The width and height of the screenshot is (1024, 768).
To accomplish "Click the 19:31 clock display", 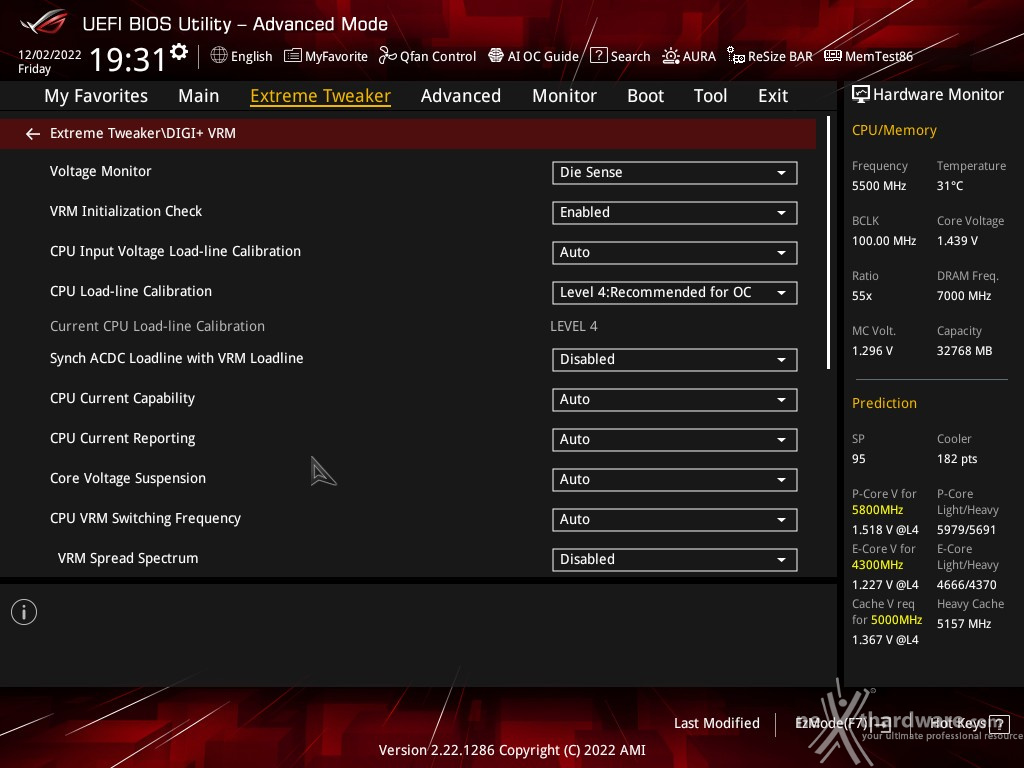I will tap(127, 59).
